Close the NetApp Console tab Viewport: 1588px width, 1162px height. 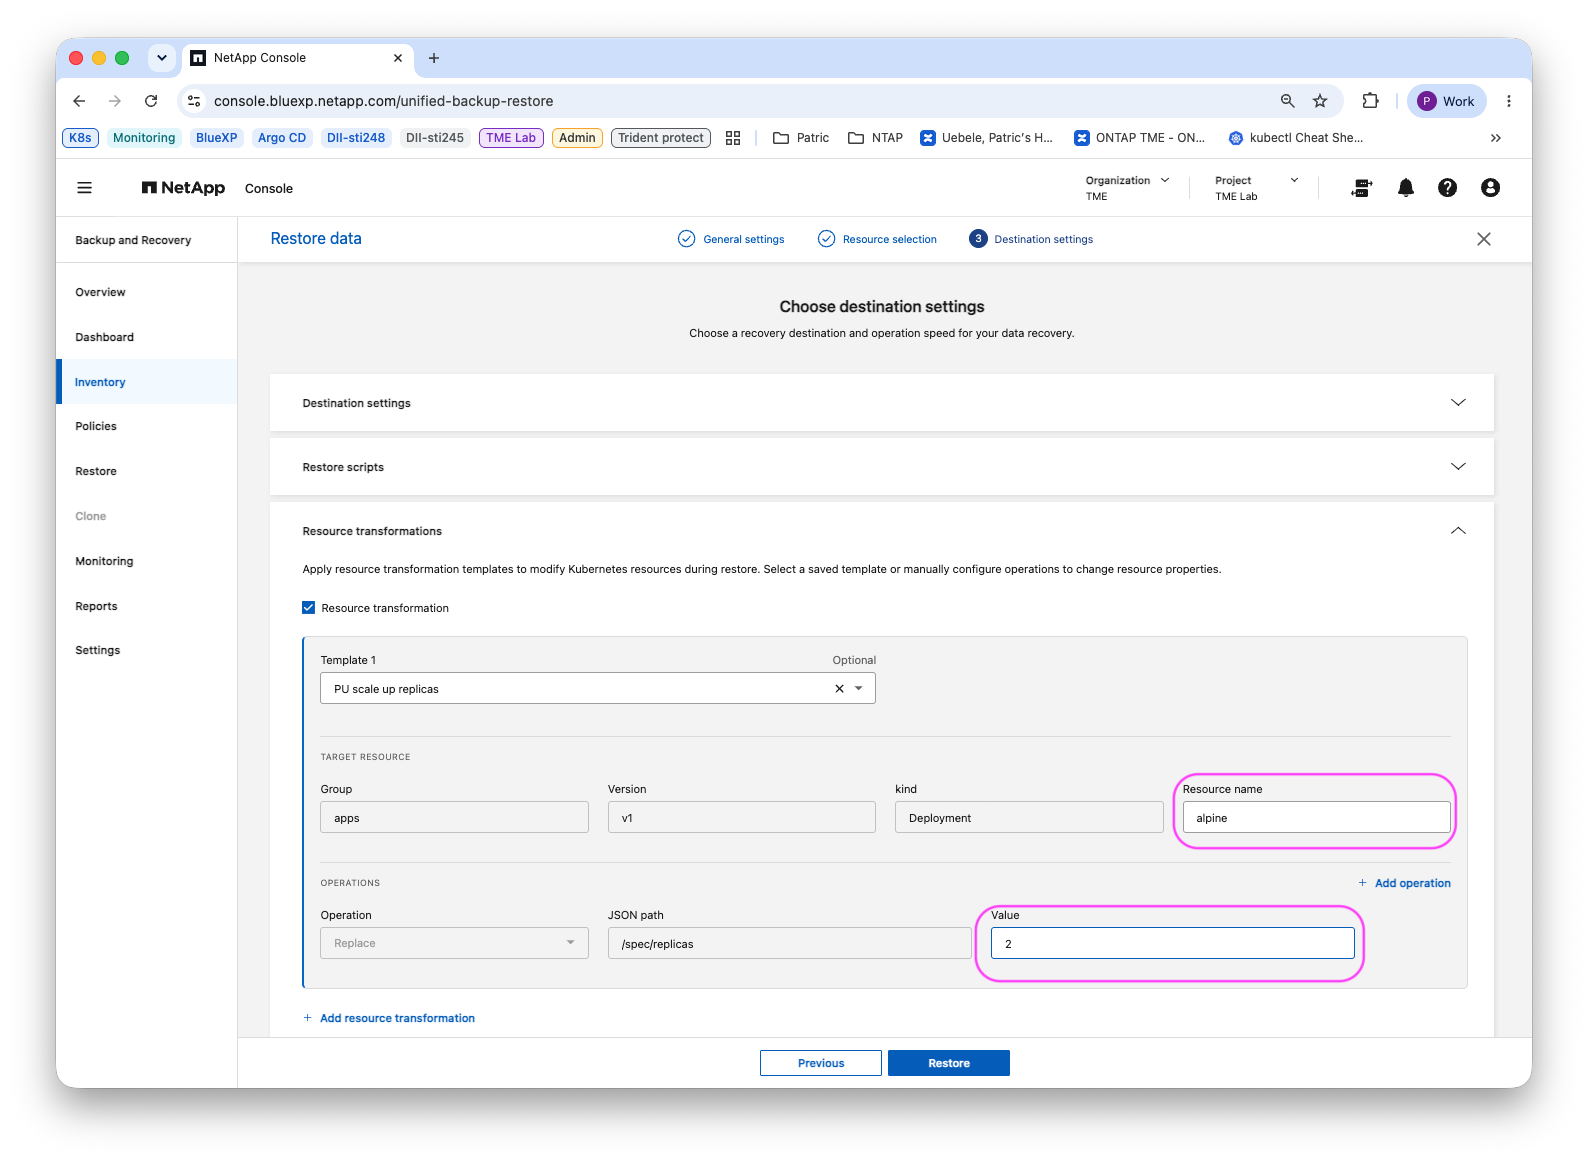click(x=398, y=58)
